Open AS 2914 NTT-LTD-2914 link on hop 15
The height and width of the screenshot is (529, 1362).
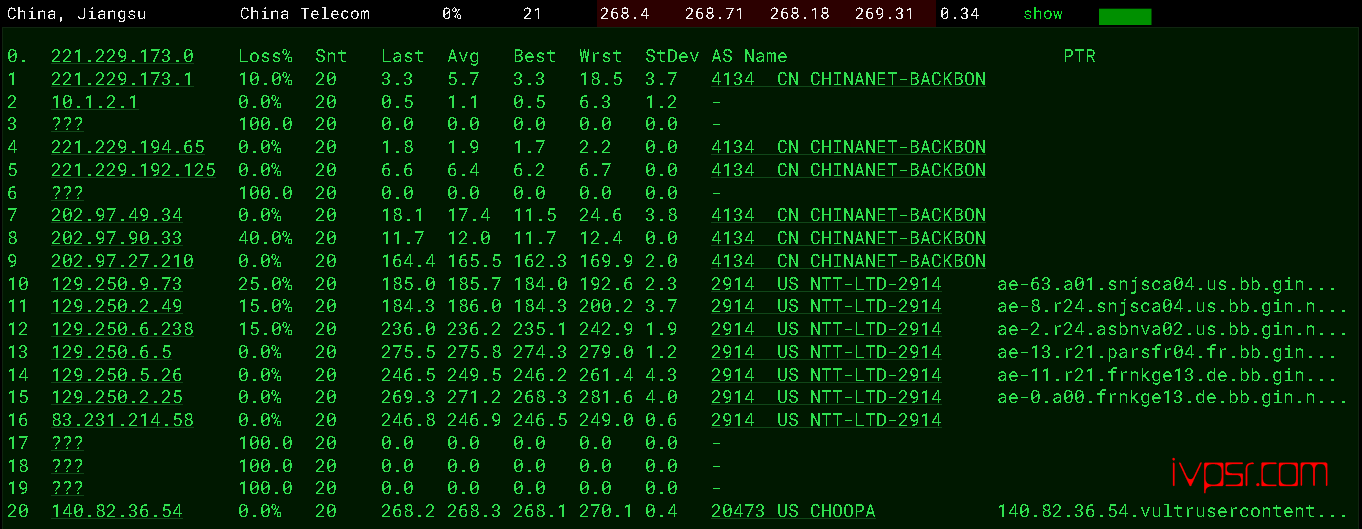tap(827, 398)
